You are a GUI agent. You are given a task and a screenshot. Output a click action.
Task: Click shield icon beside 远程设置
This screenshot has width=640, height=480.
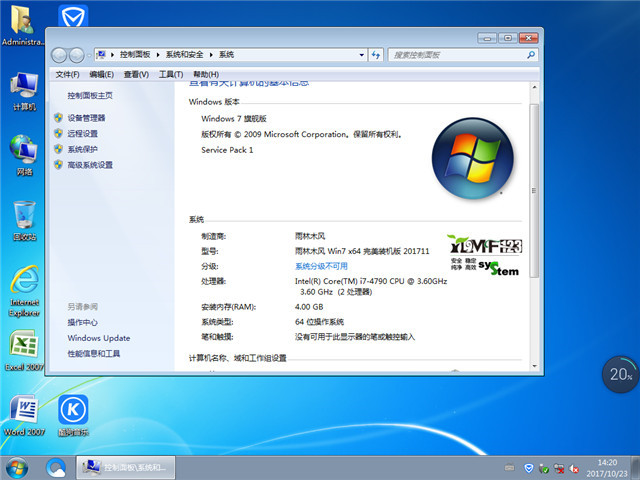[58, 133]
